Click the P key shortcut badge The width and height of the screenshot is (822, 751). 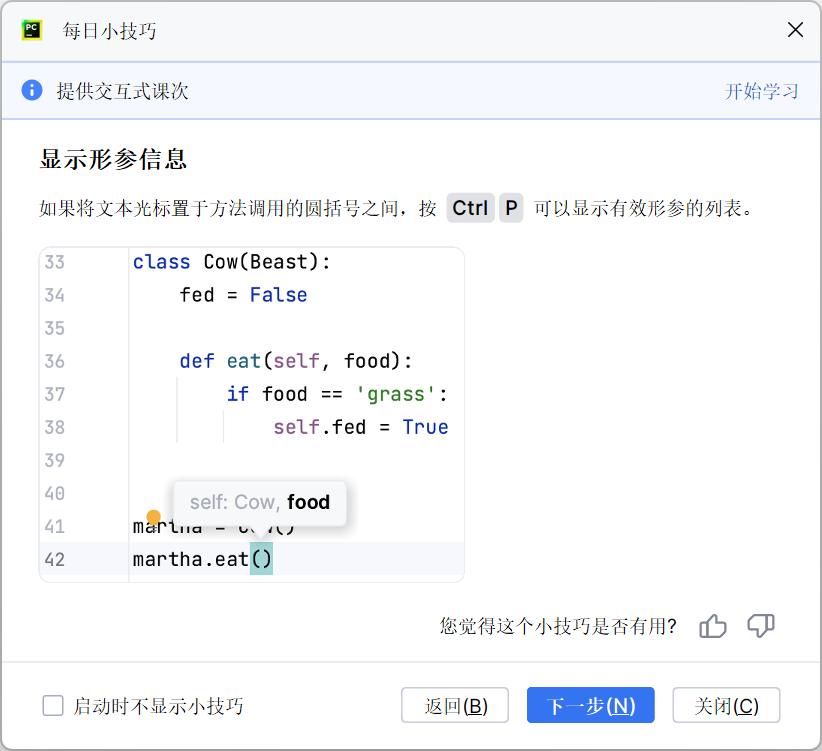point(511,208)
